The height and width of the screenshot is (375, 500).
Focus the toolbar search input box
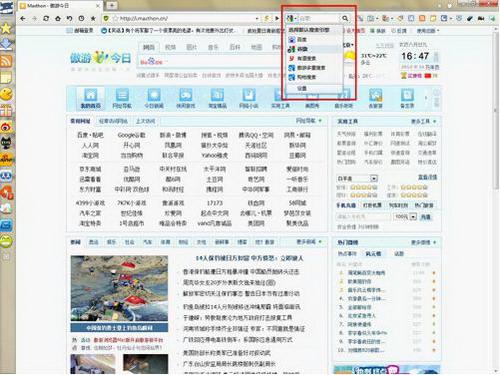pyautogui.click(x=319, y=18)
